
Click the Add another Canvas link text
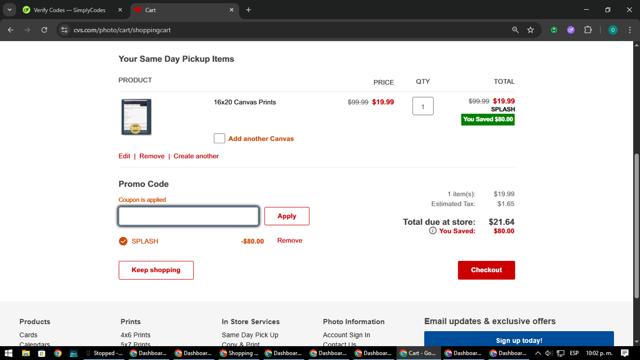[261, 139]
